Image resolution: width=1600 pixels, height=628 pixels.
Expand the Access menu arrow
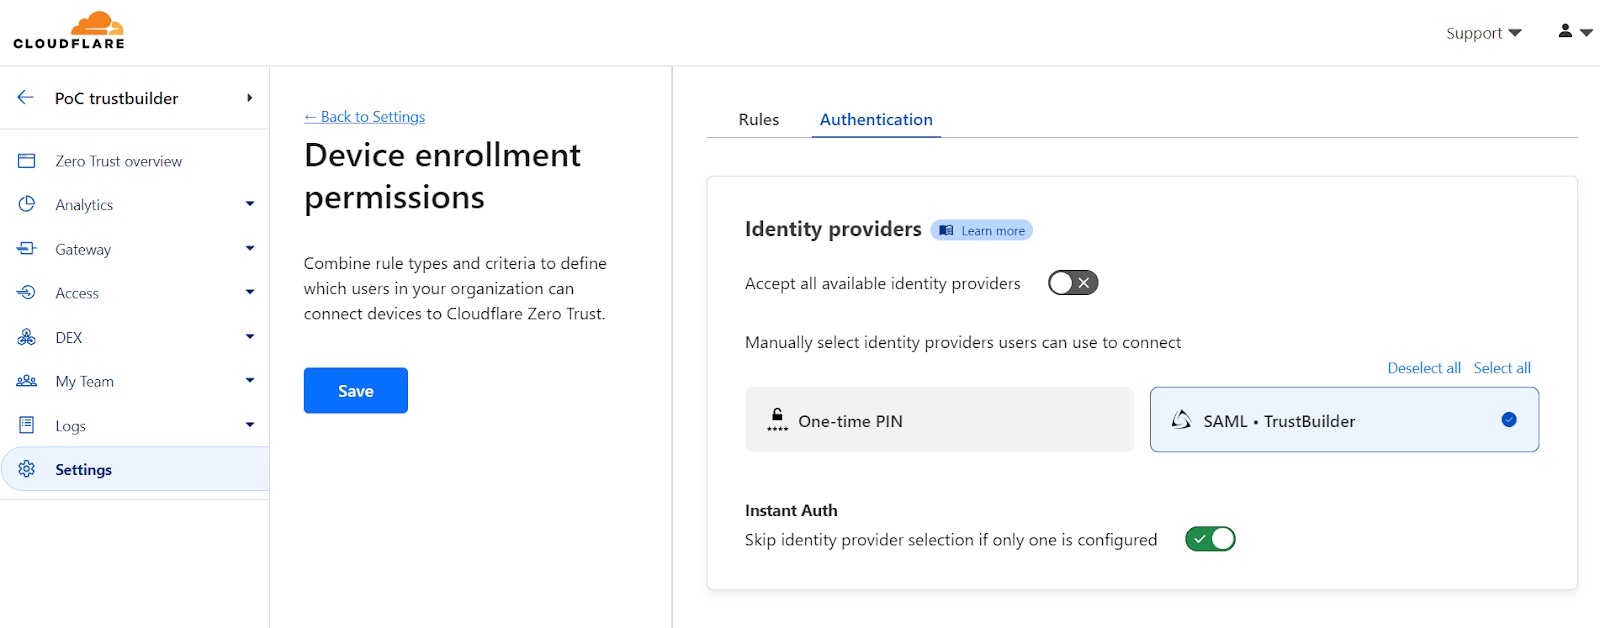[x=250, y=293]
